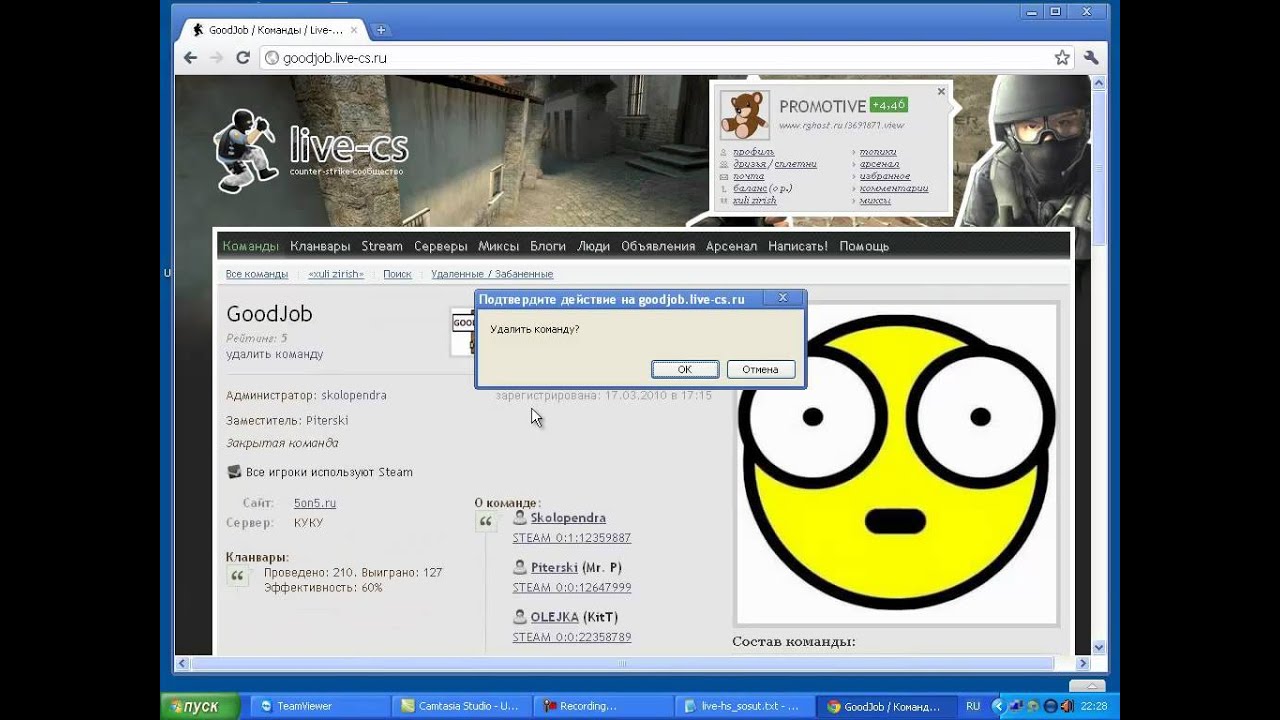
Task: Select Объявления in site menu
Action: coord(658,246)
